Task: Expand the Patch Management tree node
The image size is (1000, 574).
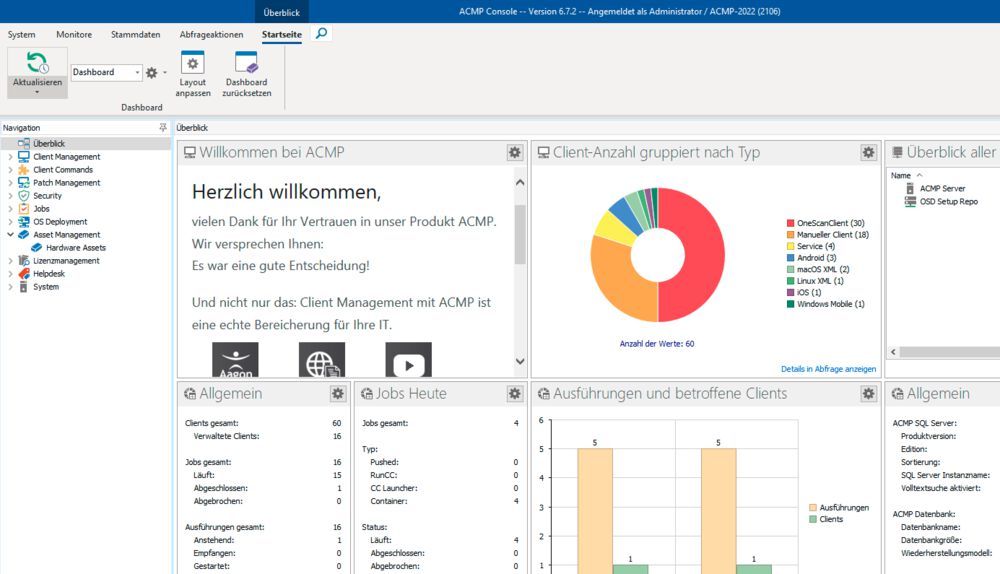Action: [10, 183]
